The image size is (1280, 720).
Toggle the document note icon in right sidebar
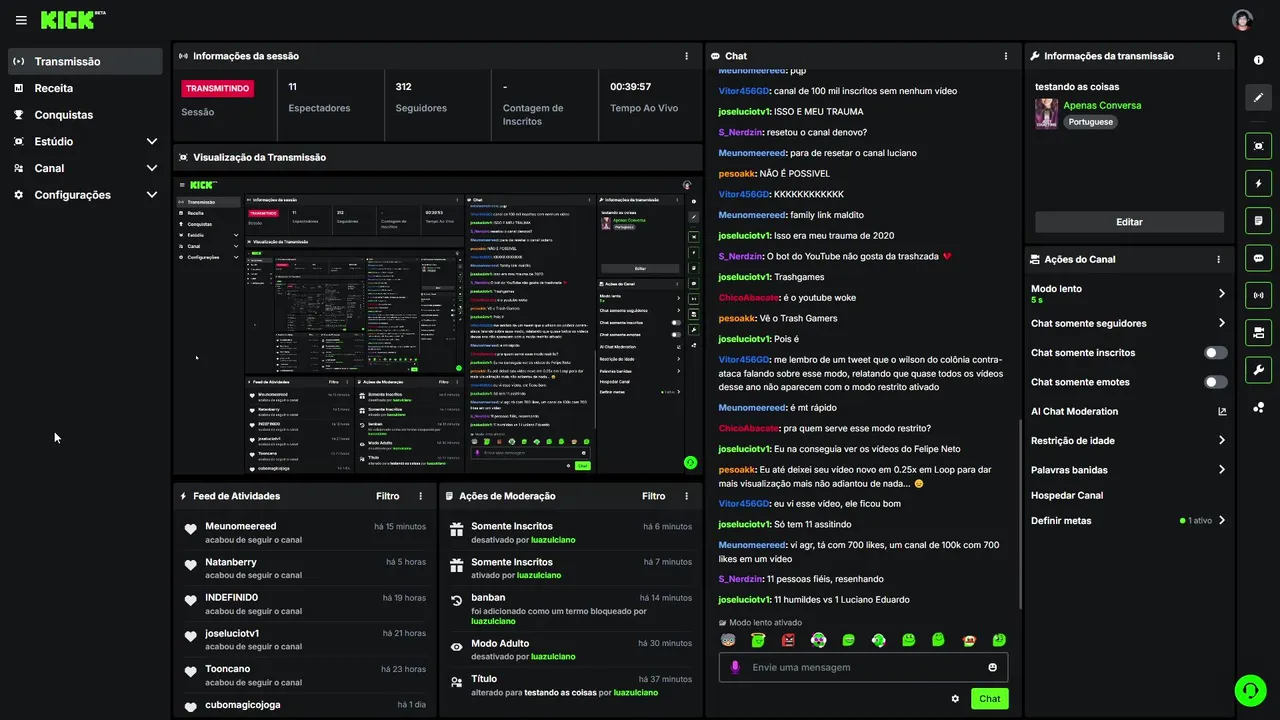pyautogui.click(x=1258, y=220)
